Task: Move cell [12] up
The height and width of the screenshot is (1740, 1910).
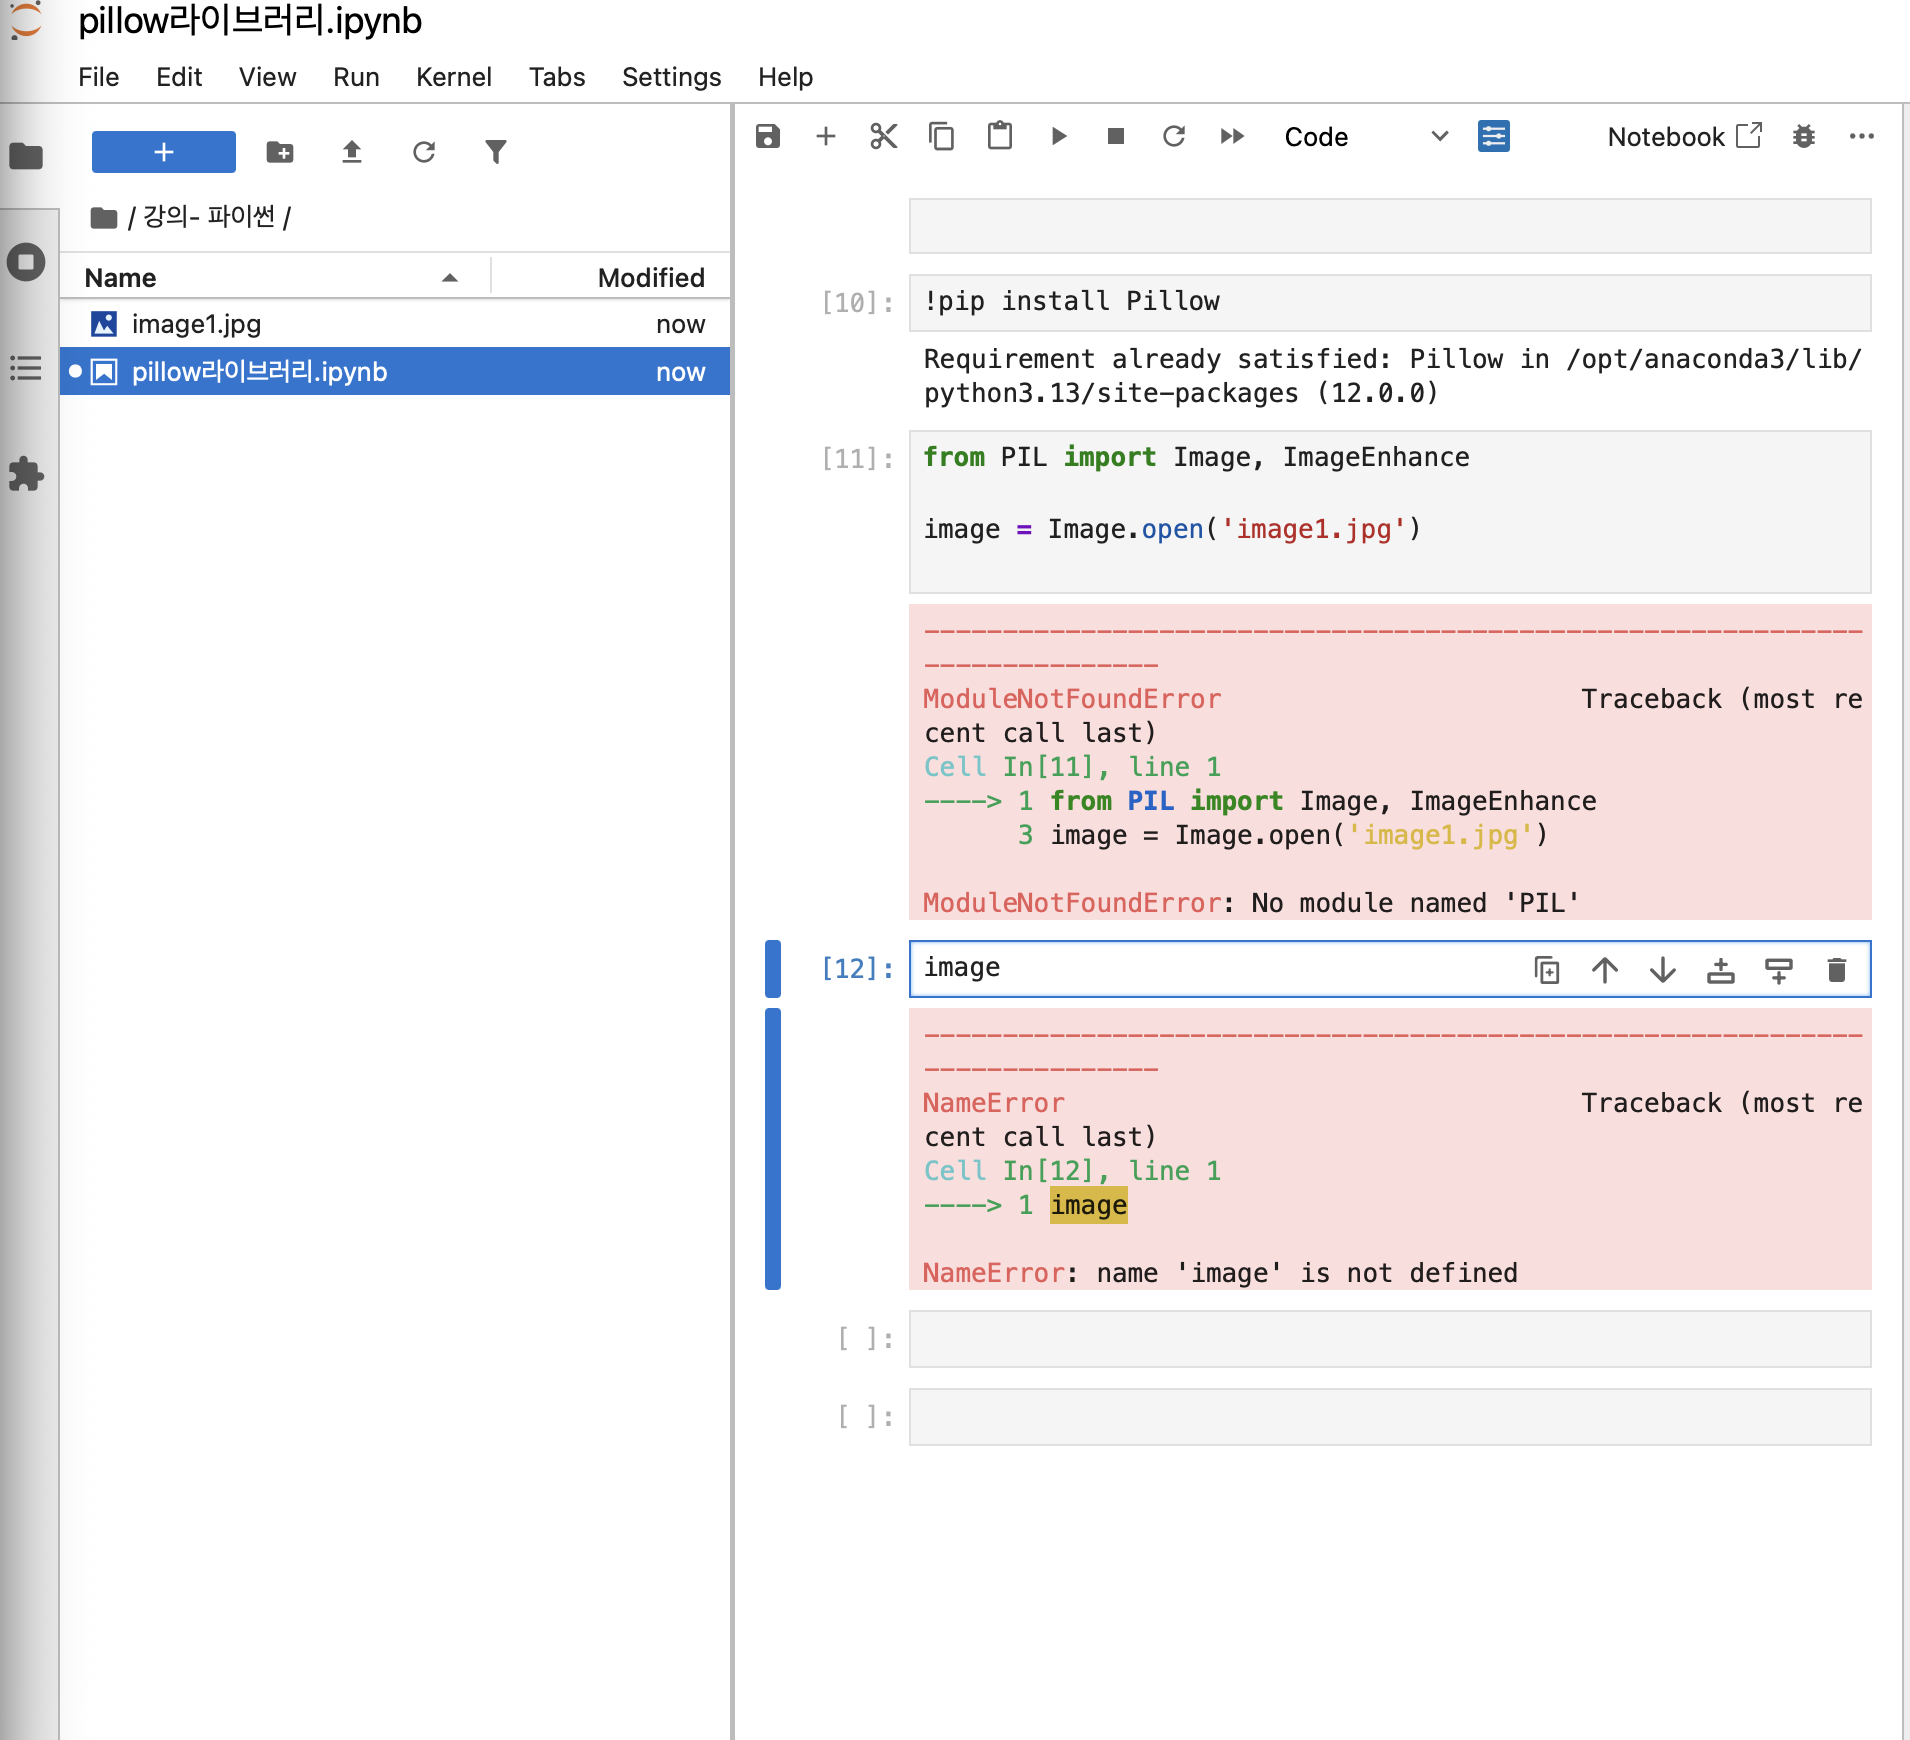Action: pyautogui.click(x=1604, y=970)
